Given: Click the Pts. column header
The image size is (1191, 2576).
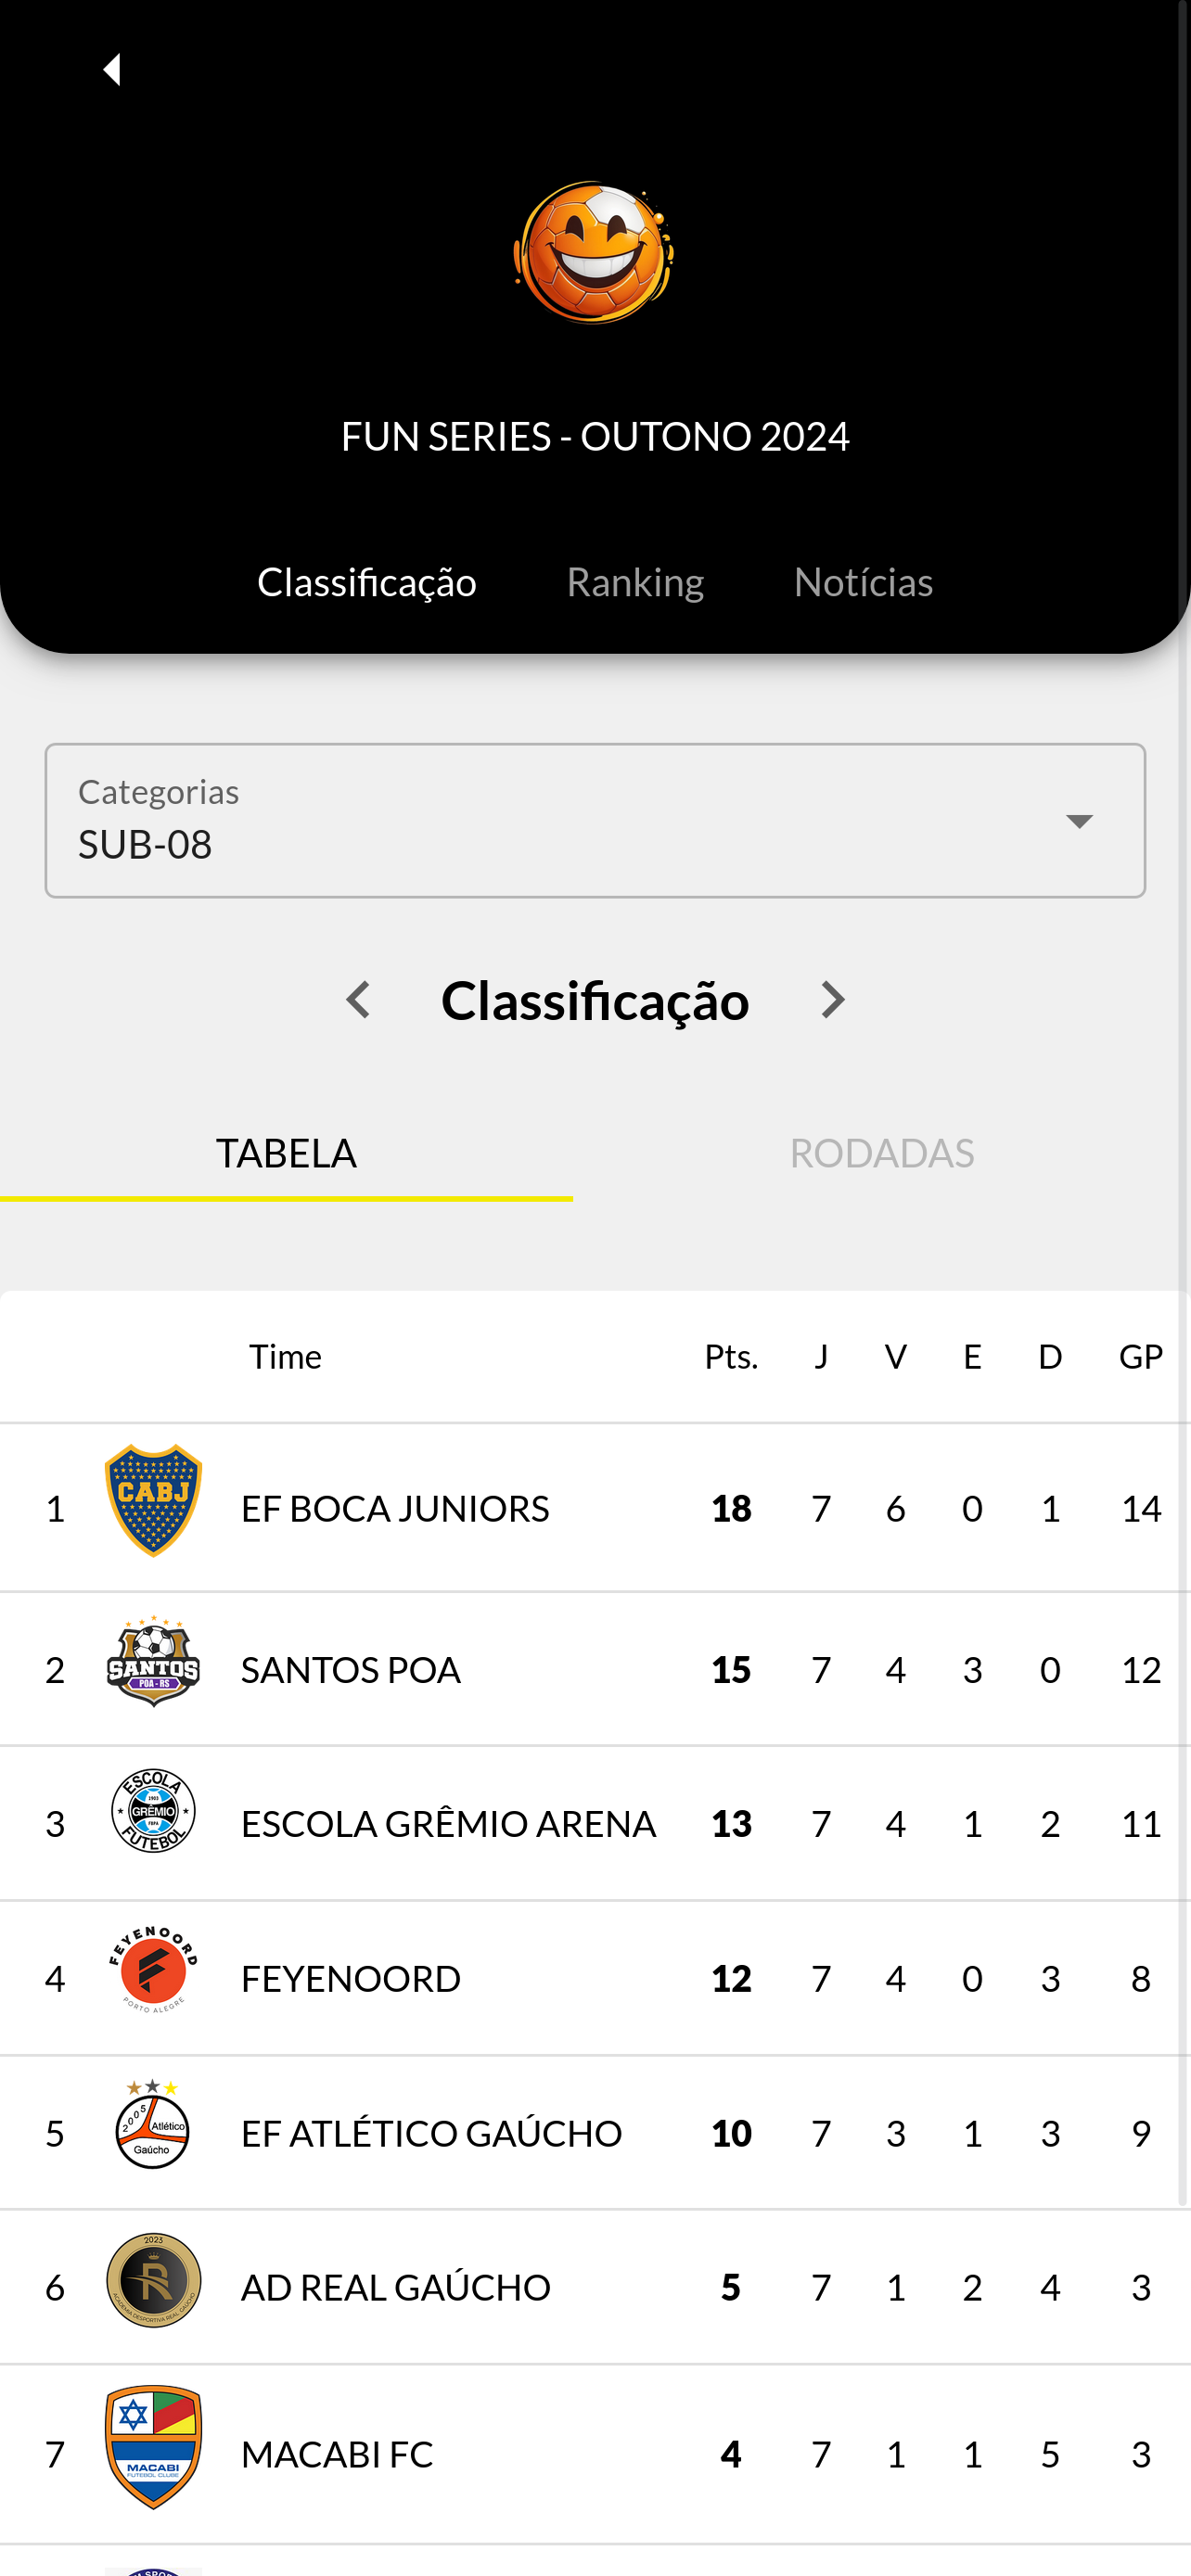Looking at the screenshot, I should (x=731, y=1356).
